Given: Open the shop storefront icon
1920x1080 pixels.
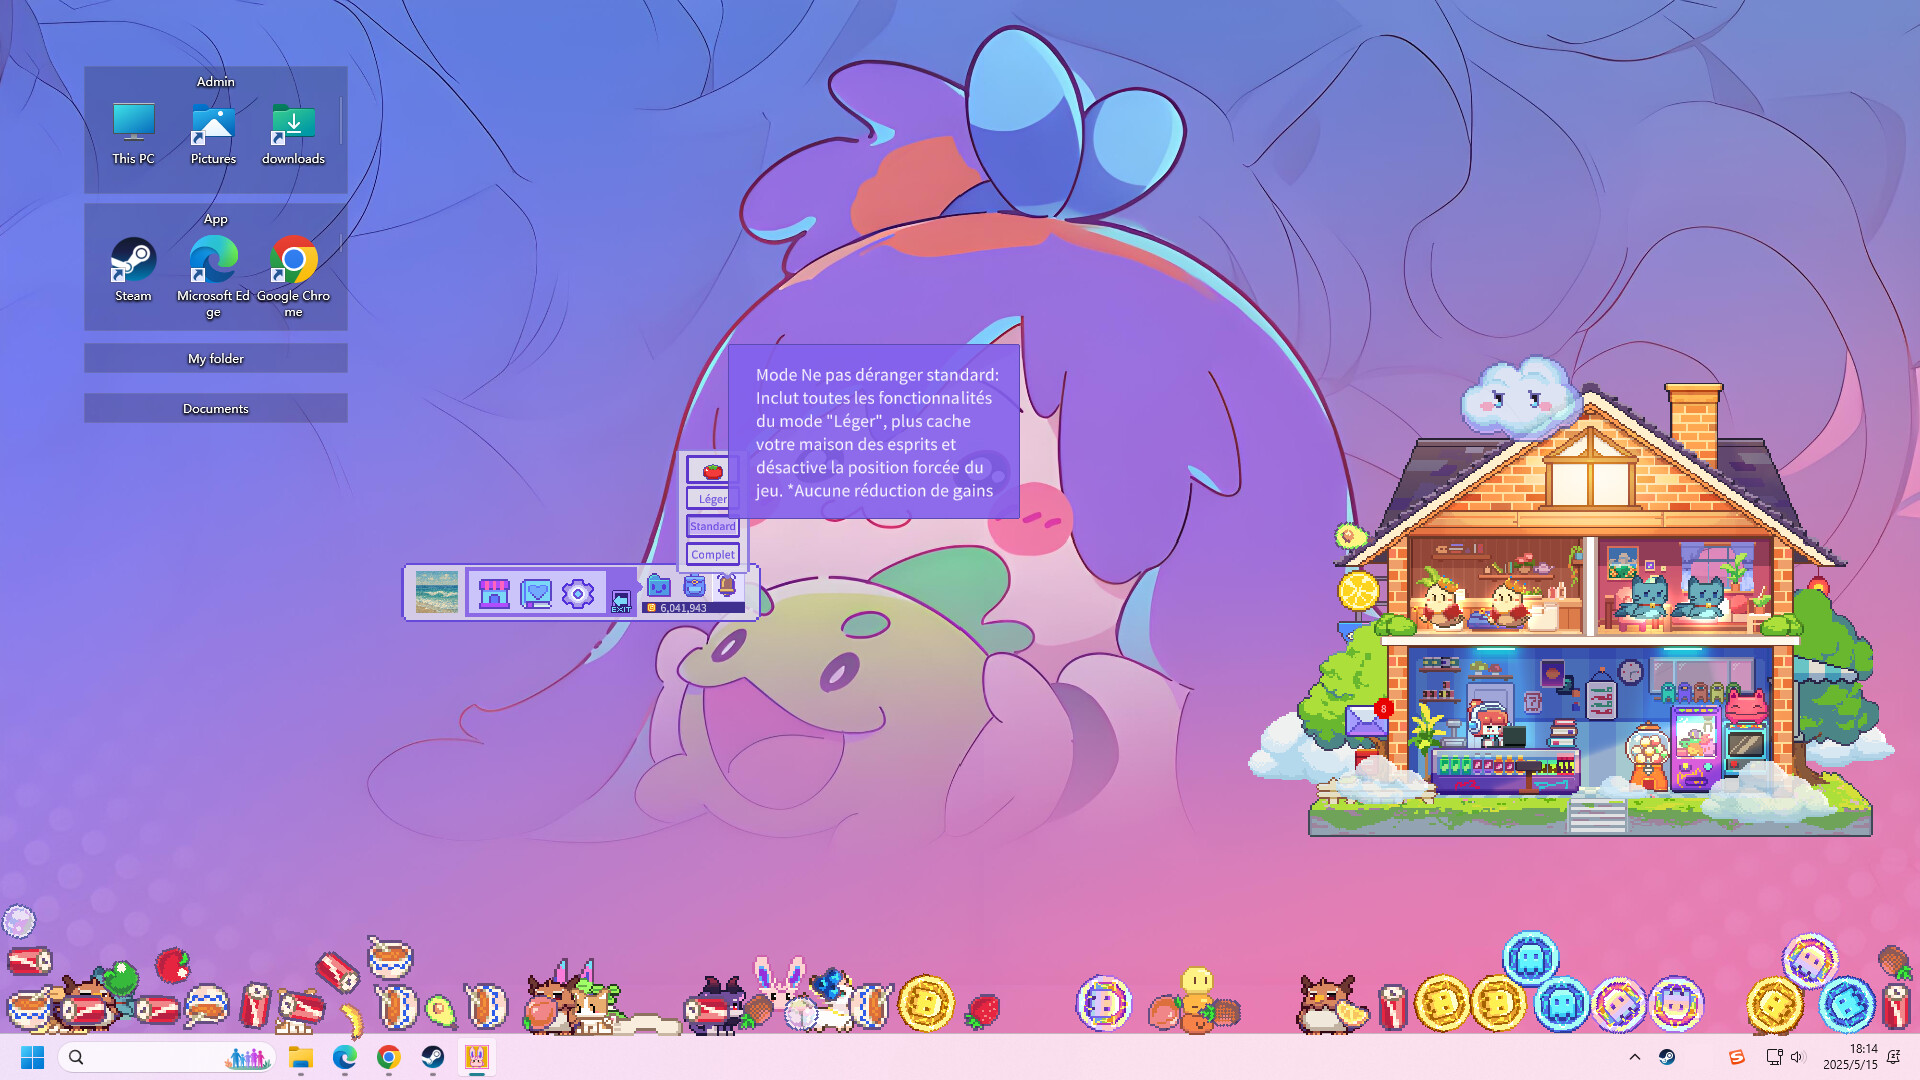Looking at the screenshot, I should tap(494, 594).
